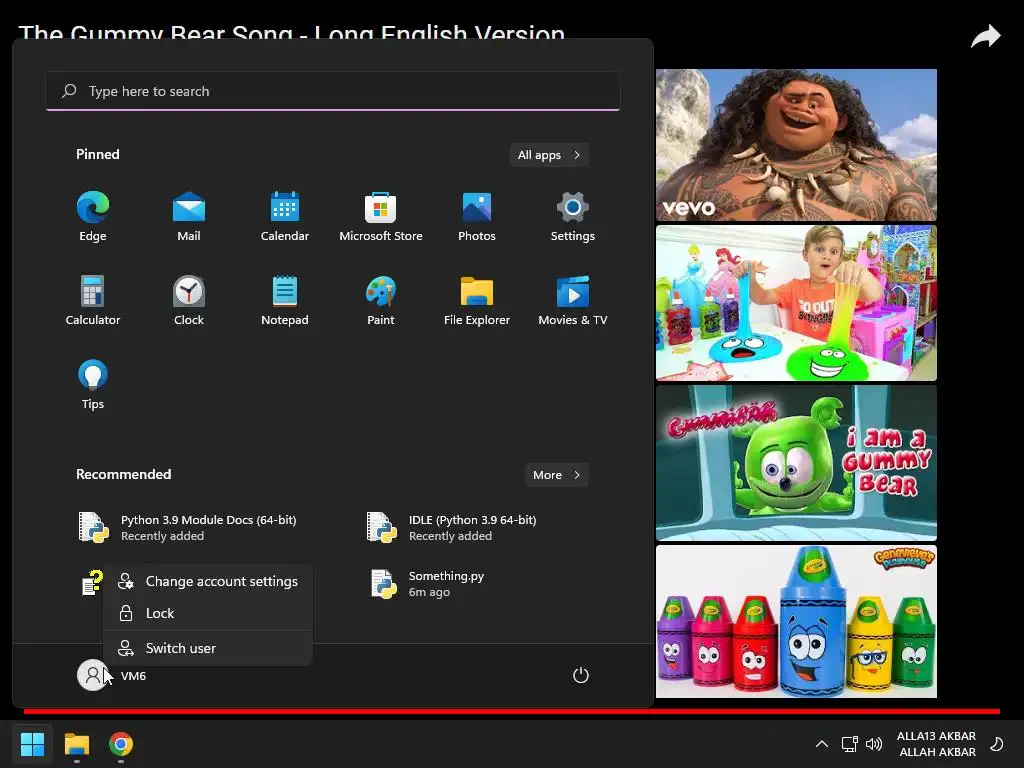
Task: Select Switch user from the account menu
Action: point(208,648)
